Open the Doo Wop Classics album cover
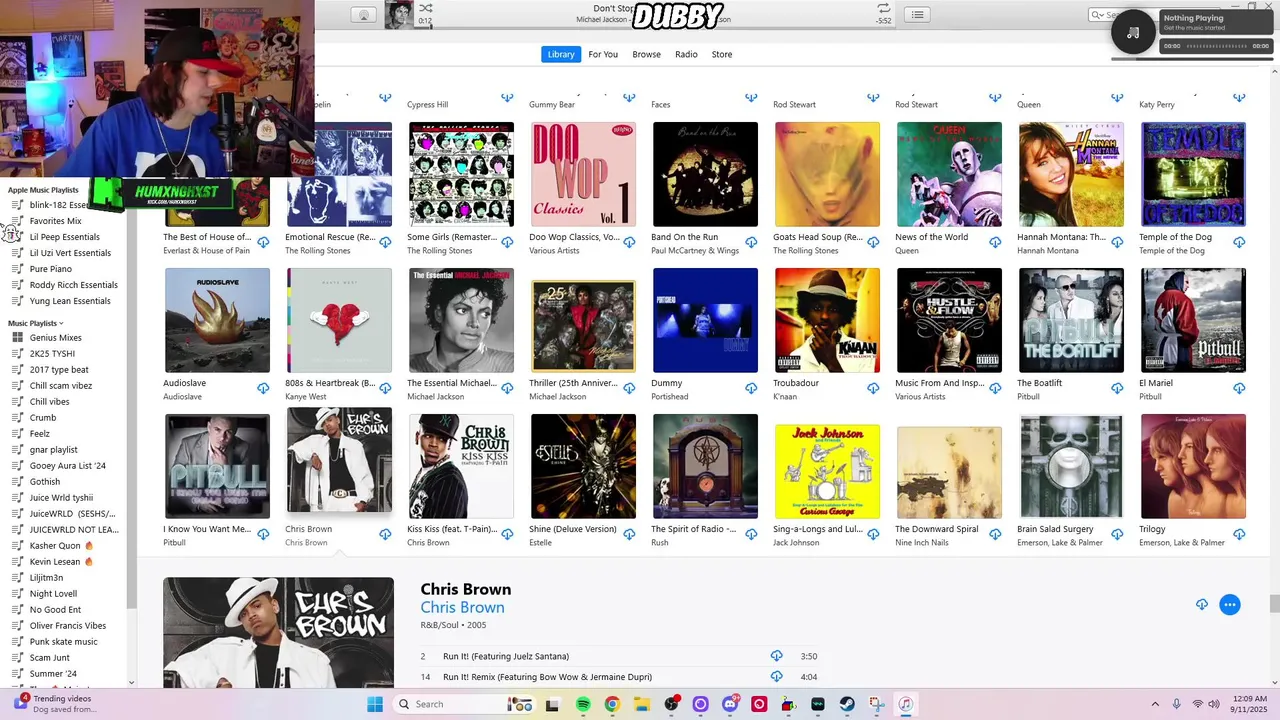 [x=583, y=174]
